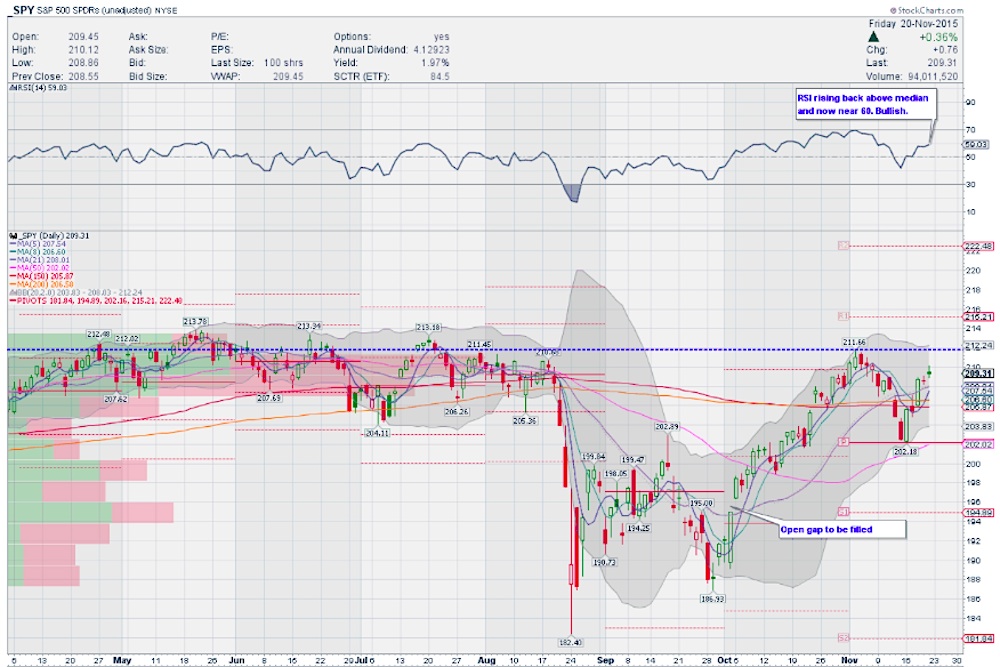Click the +0.36% percent change
The image size is (1000, 667).
pos(938,37)
